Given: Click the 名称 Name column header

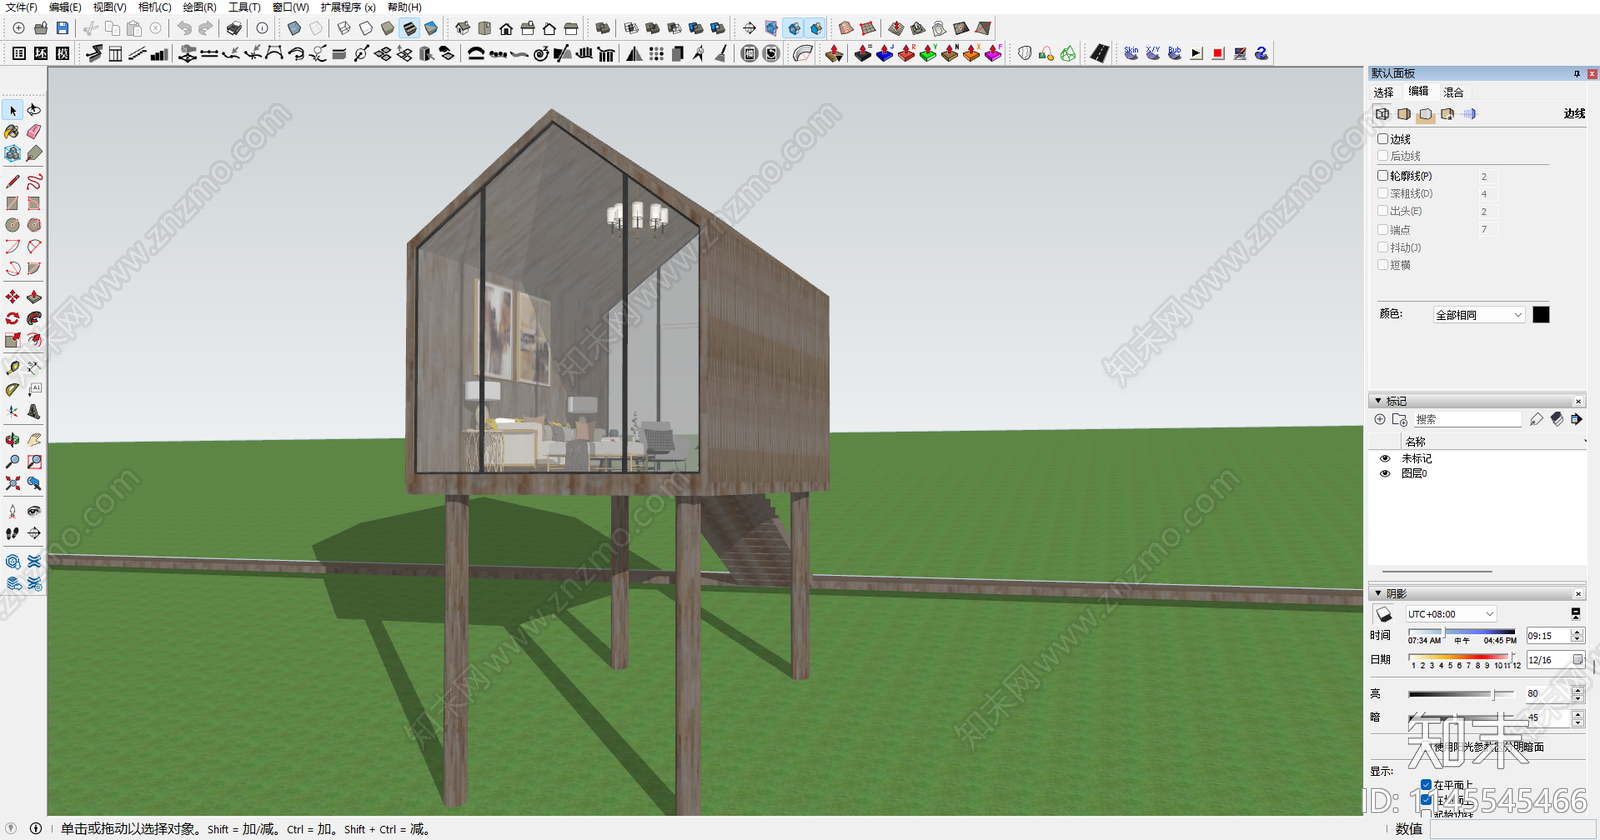Looking at the screenshot, I should click(1415, 441).
